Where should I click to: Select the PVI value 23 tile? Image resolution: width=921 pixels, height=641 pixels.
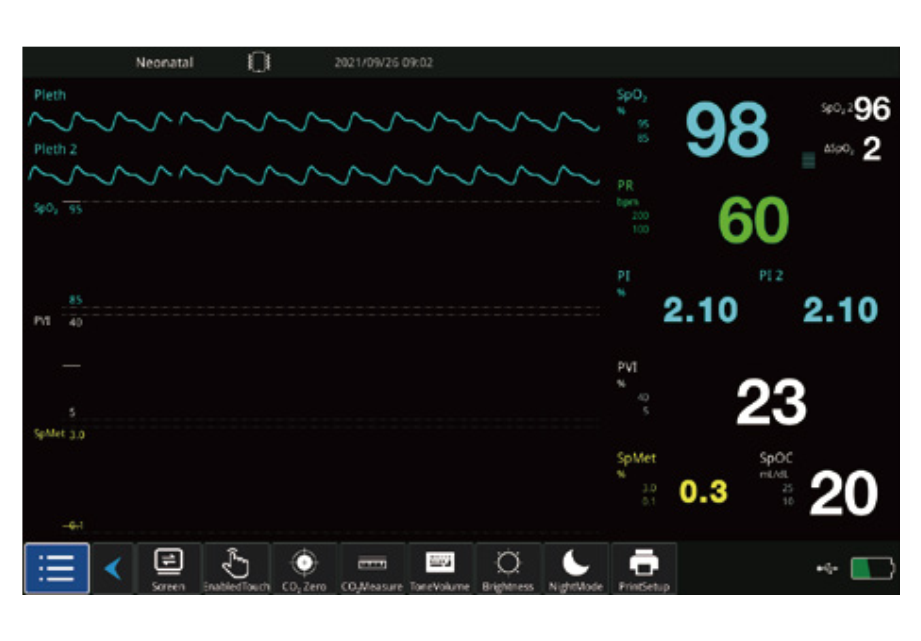(x=770, y=403)
